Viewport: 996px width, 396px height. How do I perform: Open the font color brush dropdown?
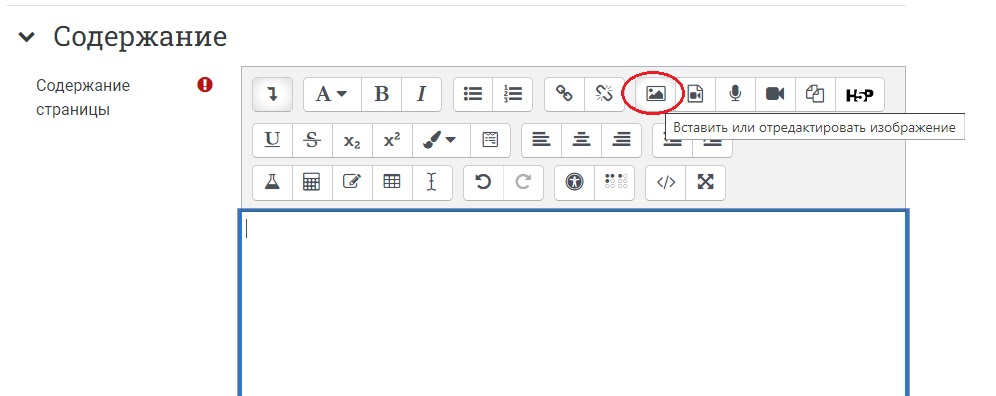(x=441, y=140)
